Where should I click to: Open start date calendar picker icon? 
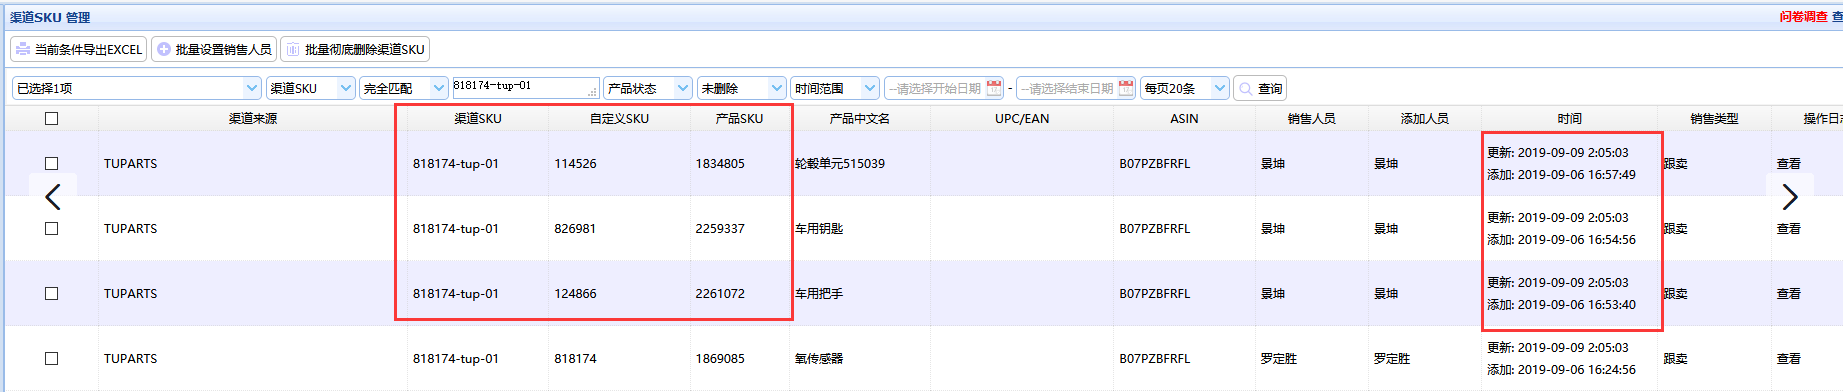(994, 88)
